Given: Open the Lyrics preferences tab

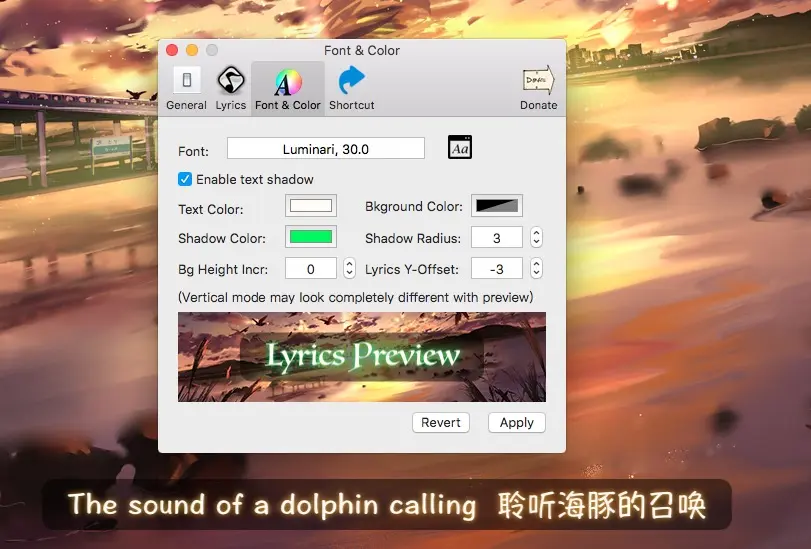Looking at the screenshot, I should click(x=231, y=88).
